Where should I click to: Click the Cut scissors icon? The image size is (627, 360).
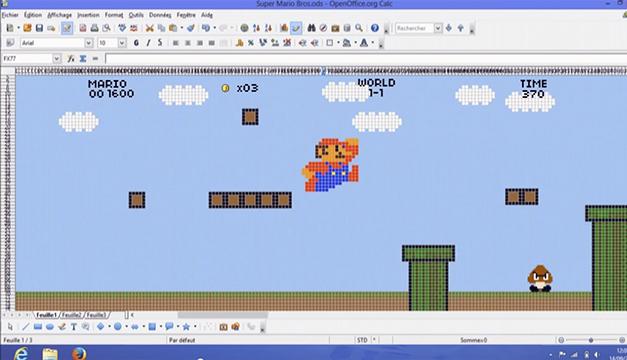coord(150,28)
